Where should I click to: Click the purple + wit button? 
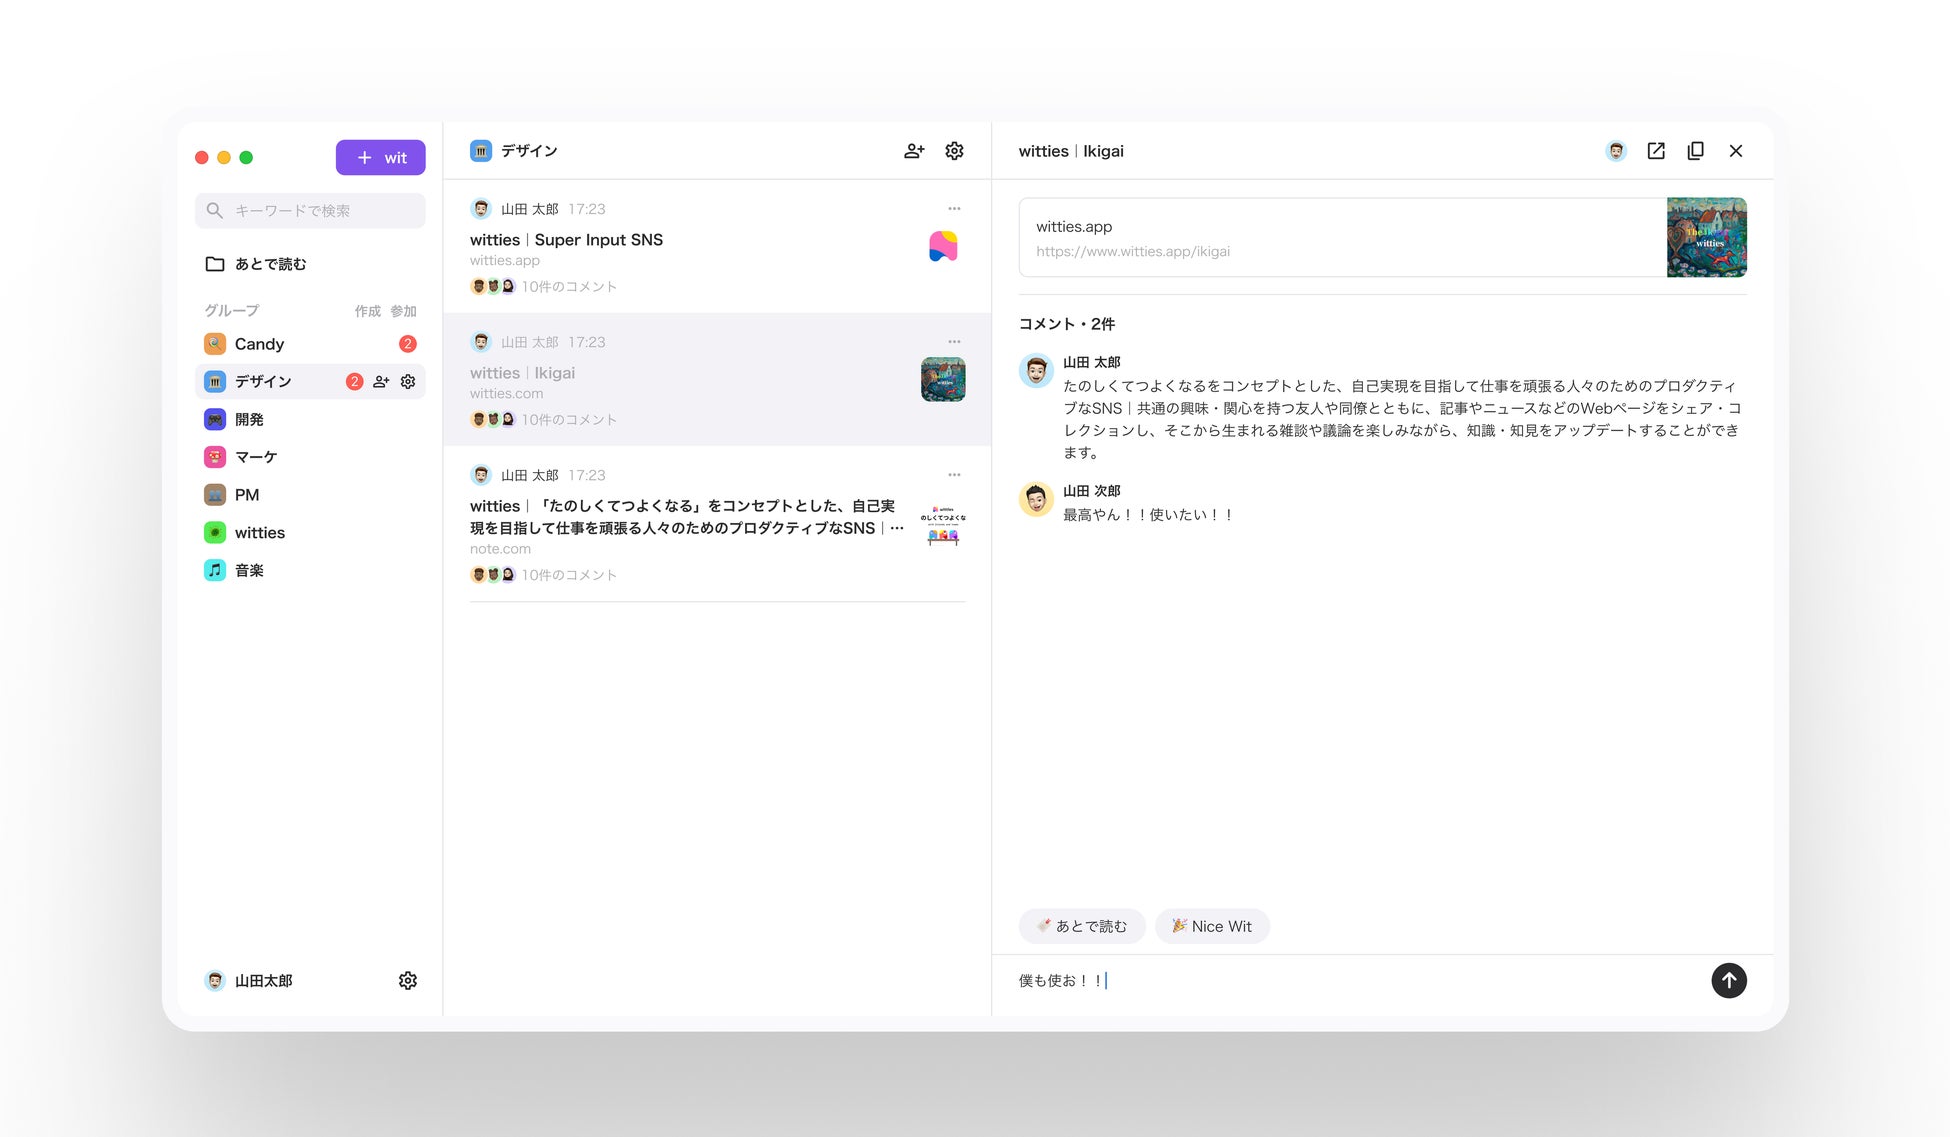point(380,157)
